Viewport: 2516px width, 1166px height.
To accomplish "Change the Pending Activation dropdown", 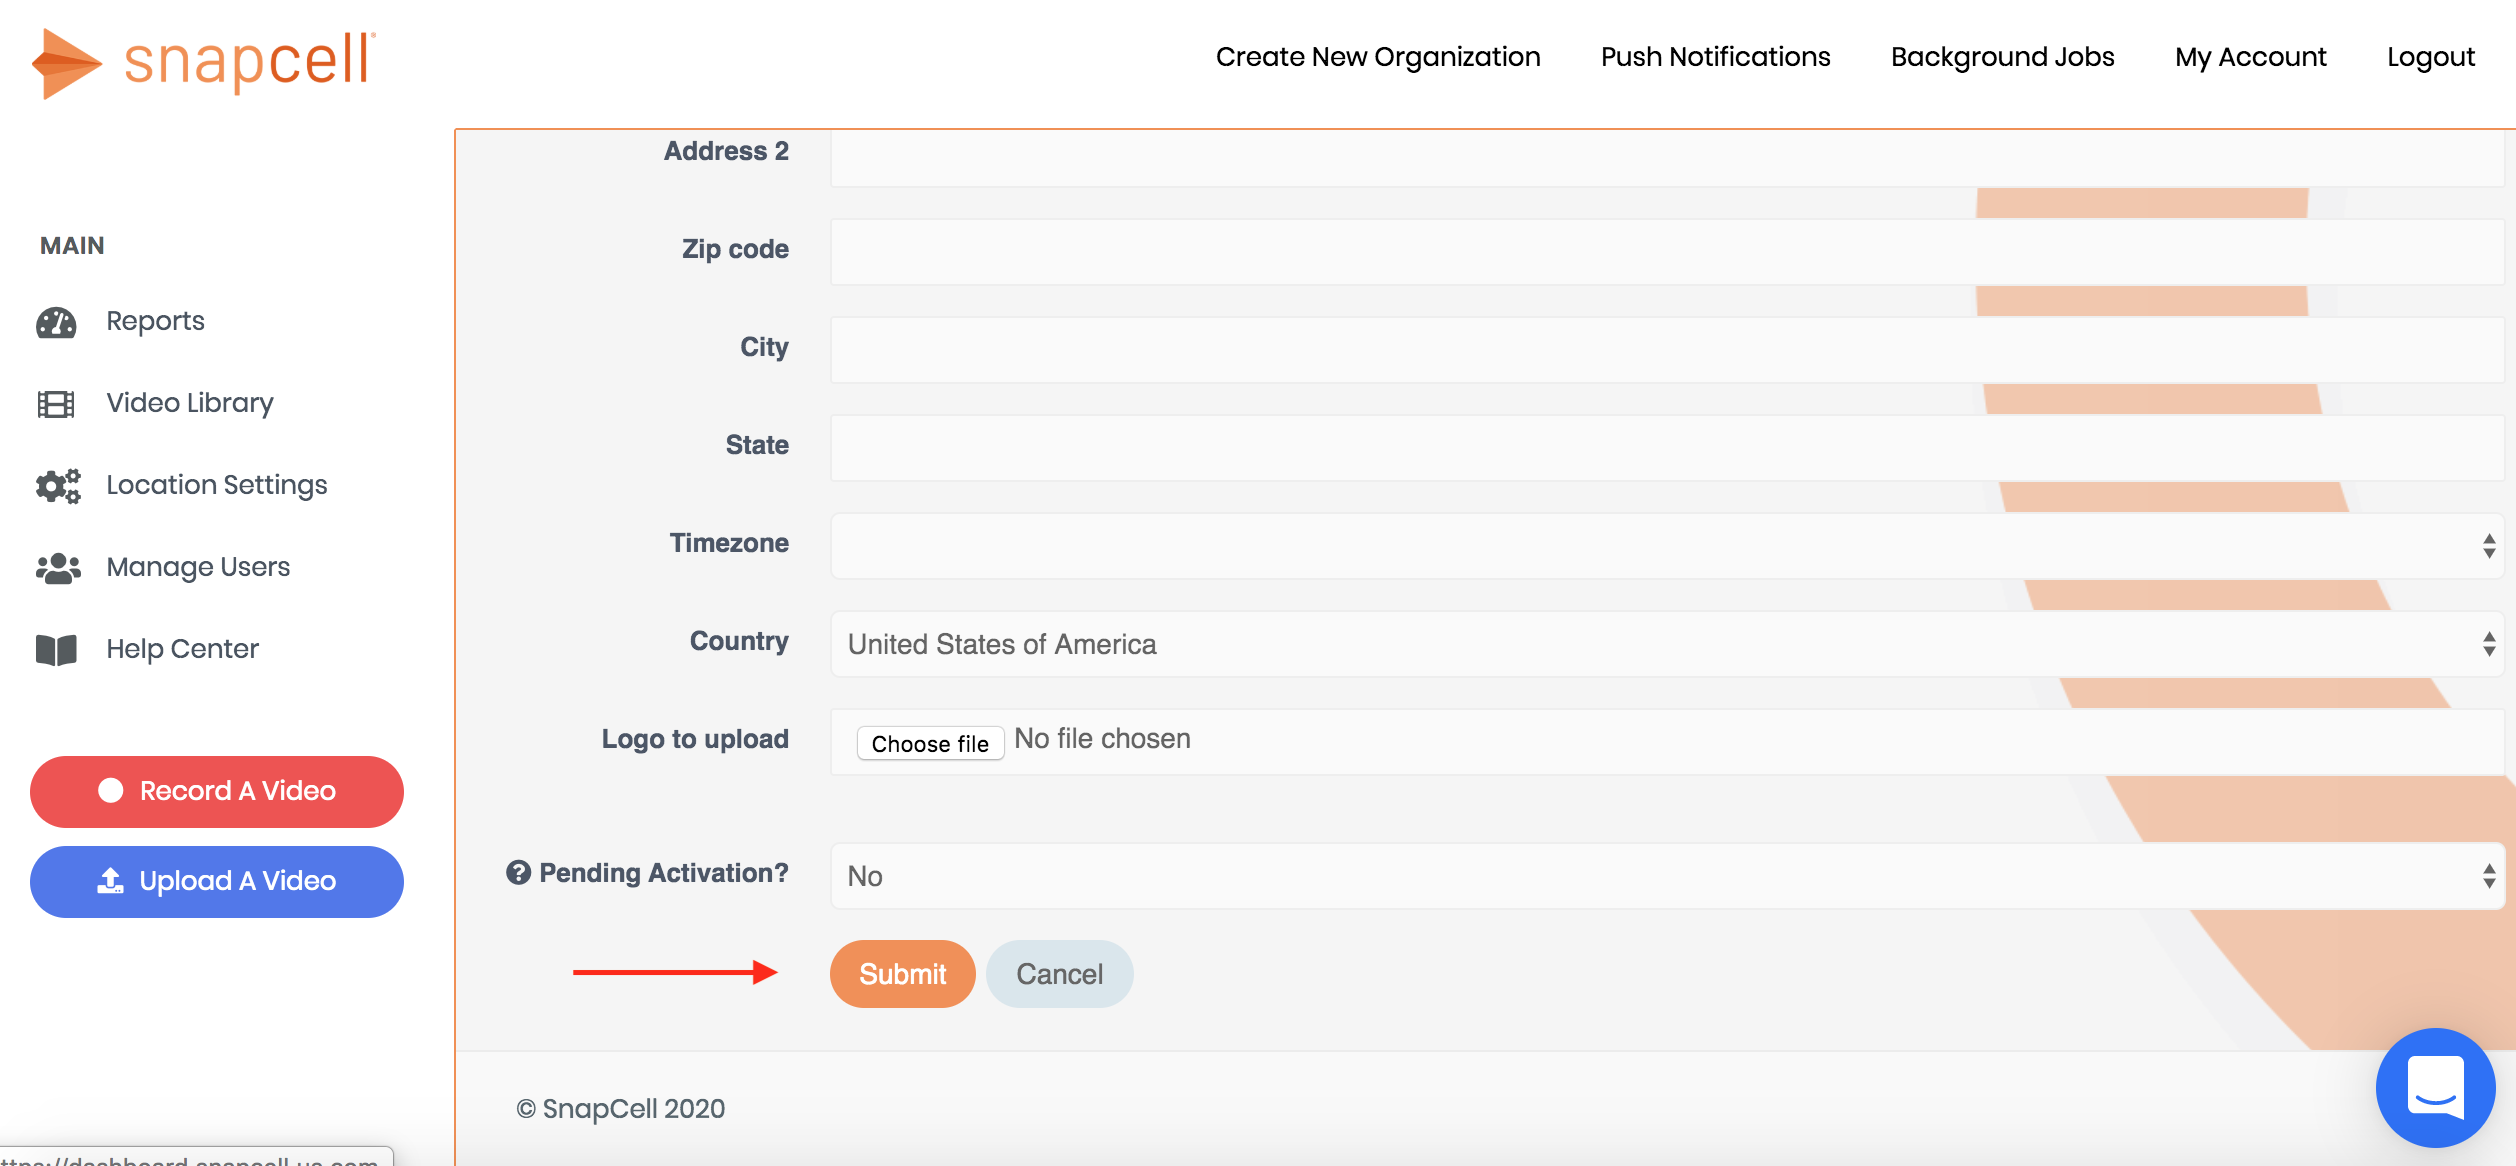I will (1666, 876).
